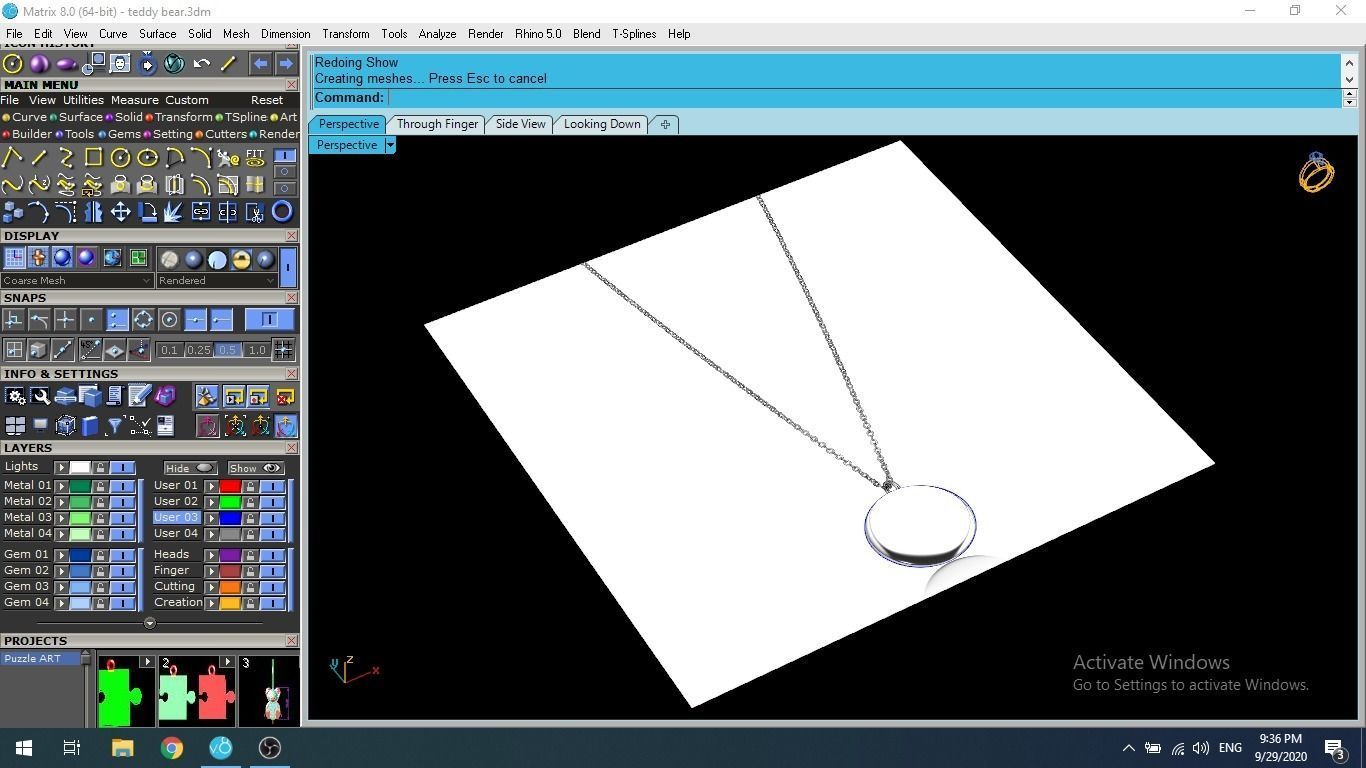Open the T-Splines menu
The height and width of the screenshot is (768, 1366).
(x=634, y=34)
